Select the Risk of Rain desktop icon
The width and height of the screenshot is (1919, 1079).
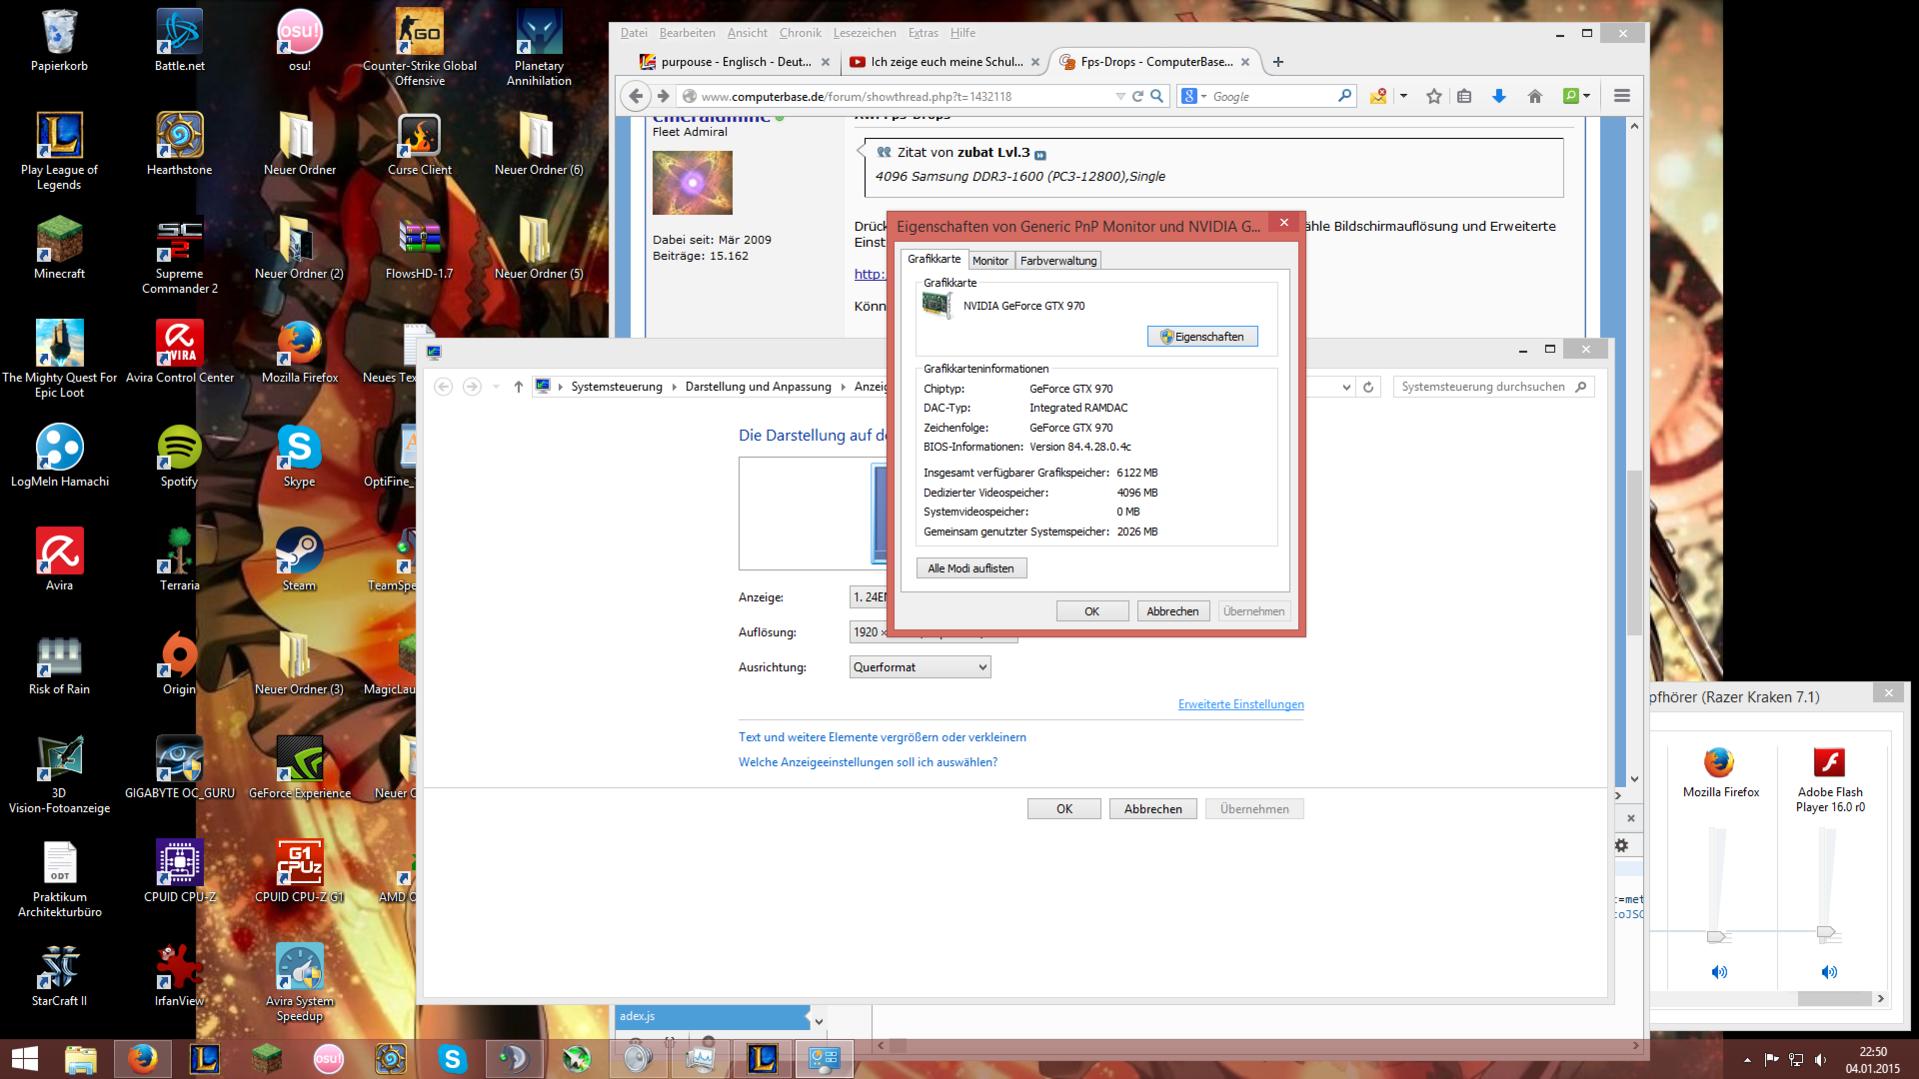[59, 664]
